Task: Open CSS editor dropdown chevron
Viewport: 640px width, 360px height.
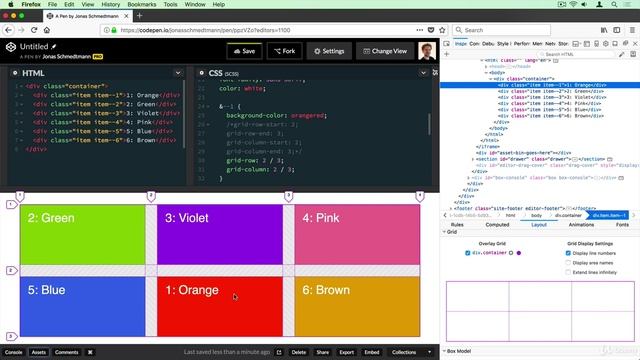Action: click(423, 73)
